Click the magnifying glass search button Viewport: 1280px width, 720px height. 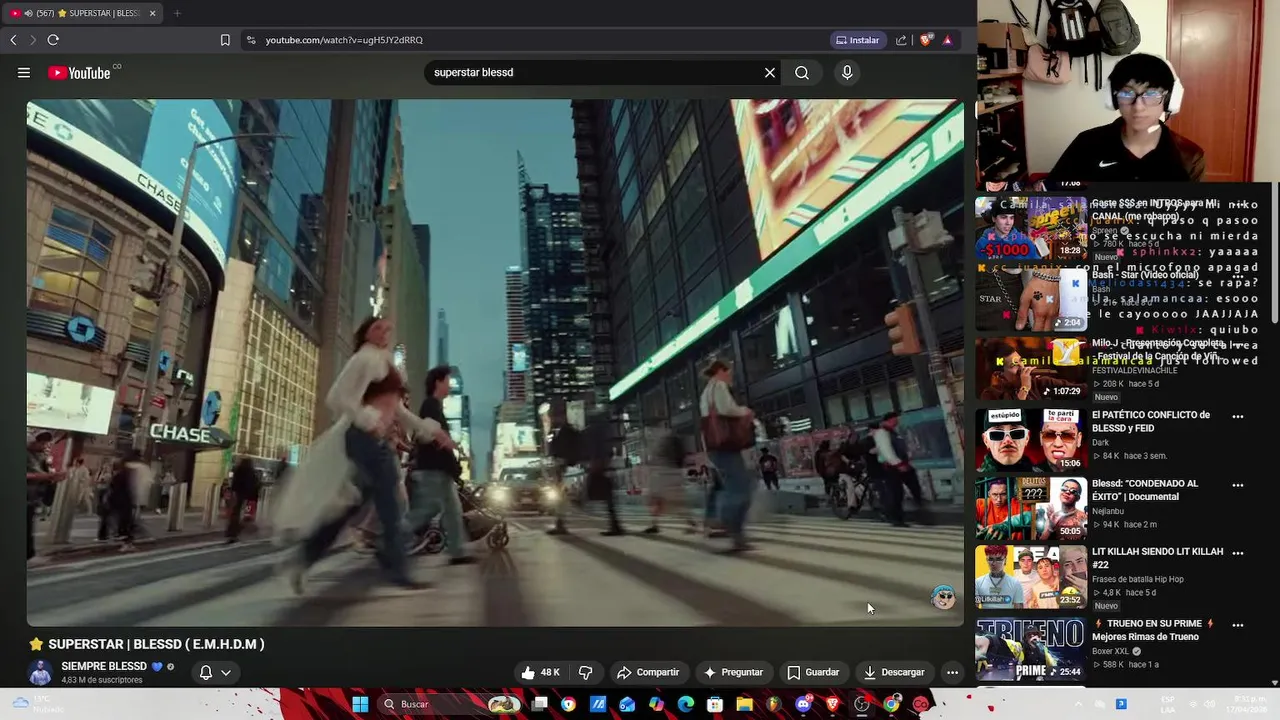click(802, 73)
